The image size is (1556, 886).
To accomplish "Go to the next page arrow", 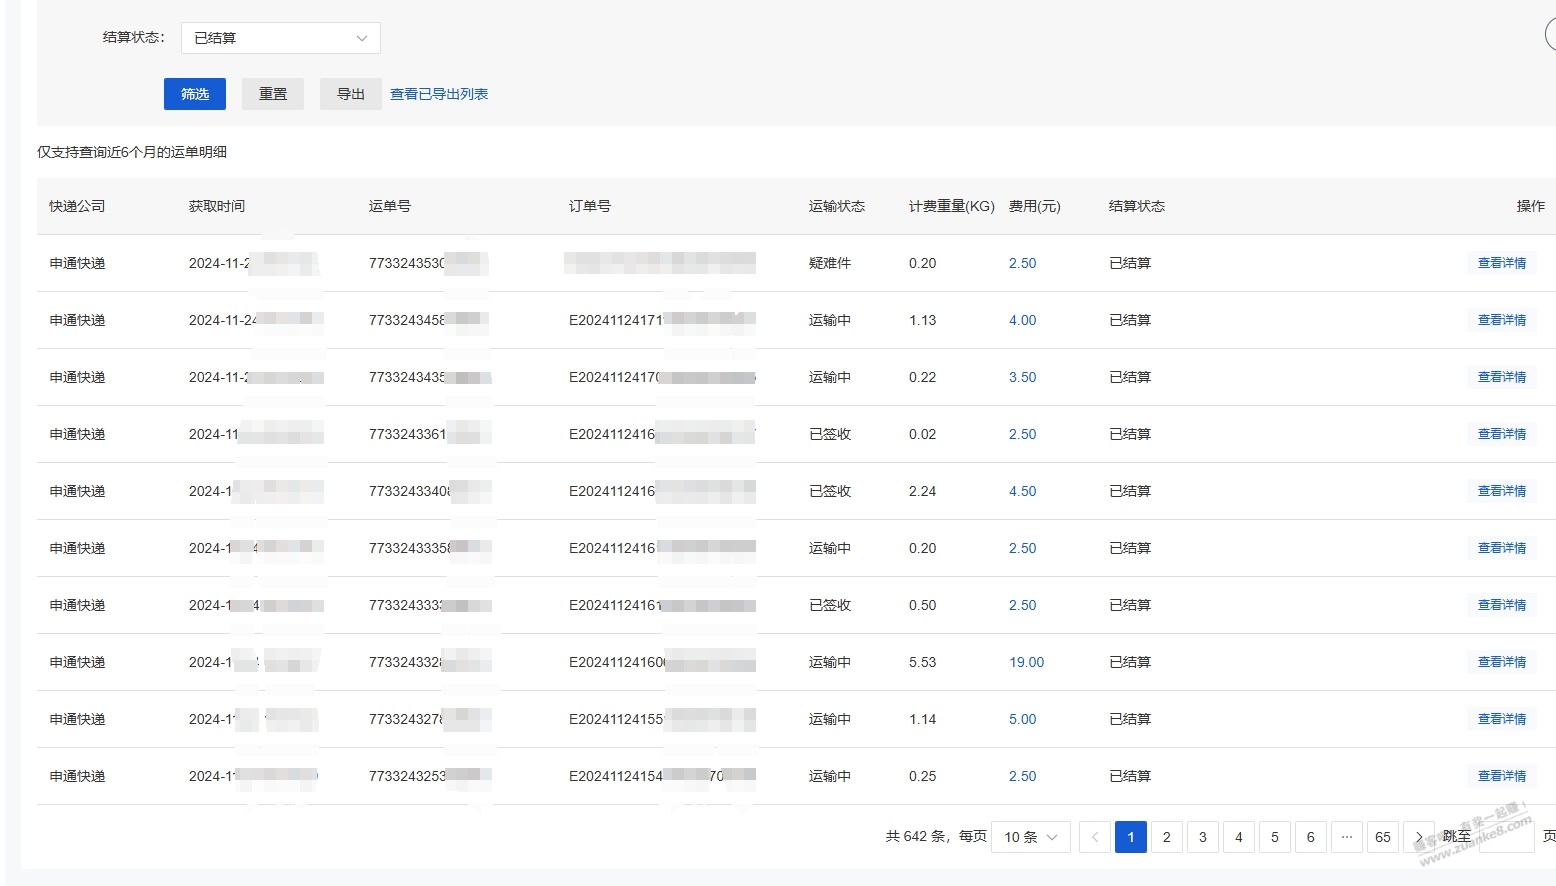I will [x=1419, y=837].
